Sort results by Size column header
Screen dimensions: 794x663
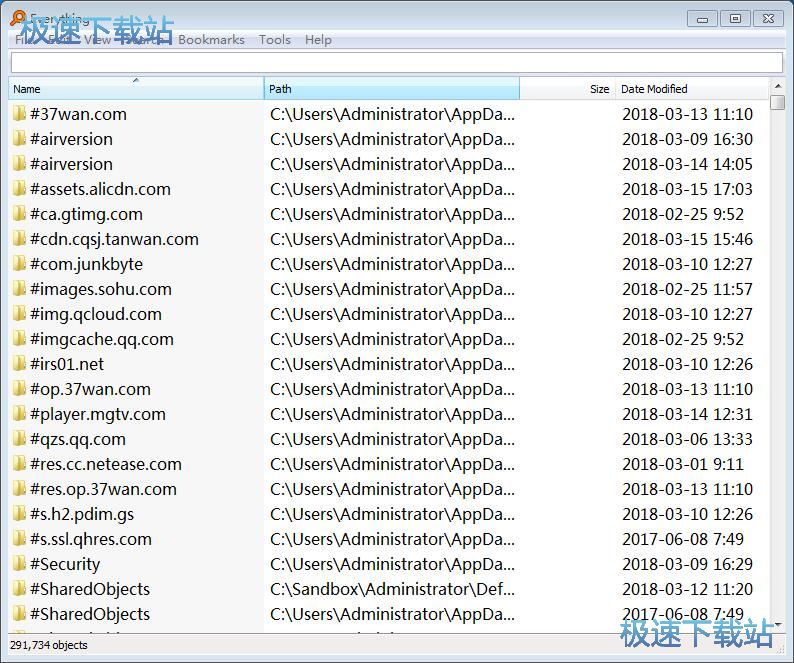(x=567, y=89)
